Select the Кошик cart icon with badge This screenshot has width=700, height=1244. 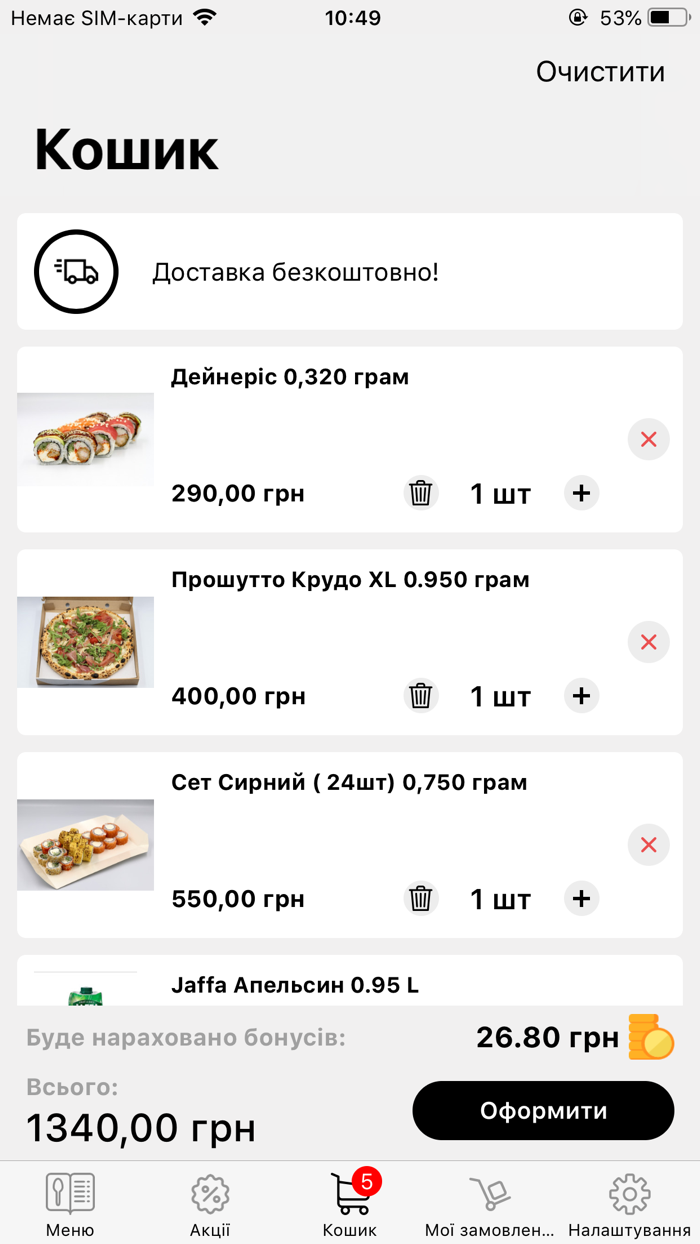pos(350,1197)
